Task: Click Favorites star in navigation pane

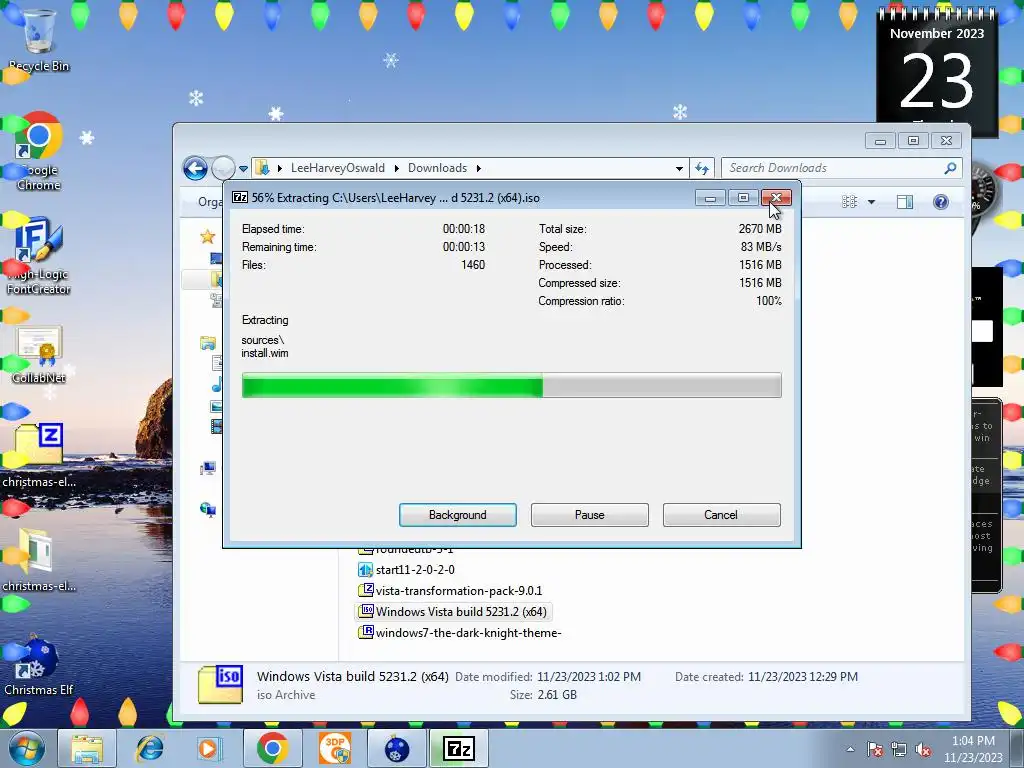Action: coord(208,236)
